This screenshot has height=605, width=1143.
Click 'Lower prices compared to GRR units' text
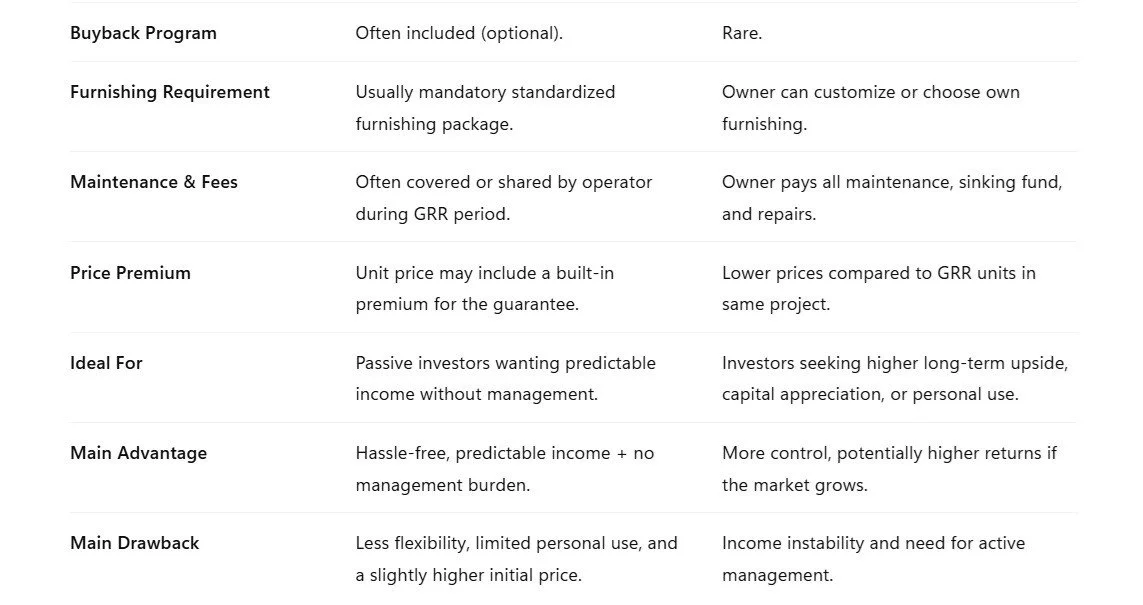(x=878, y=273)
